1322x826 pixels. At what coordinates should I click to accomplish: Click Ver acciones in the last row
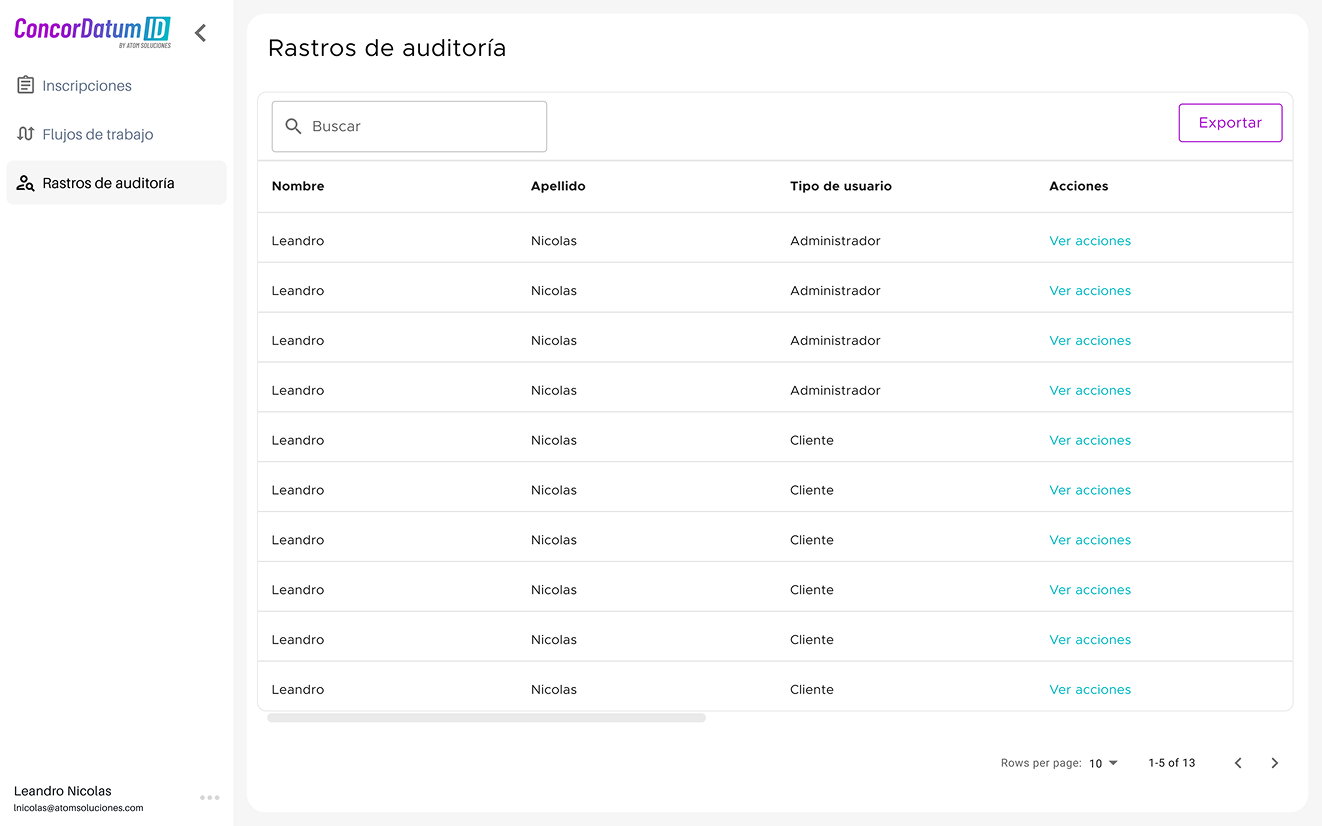pos(1090,690)
